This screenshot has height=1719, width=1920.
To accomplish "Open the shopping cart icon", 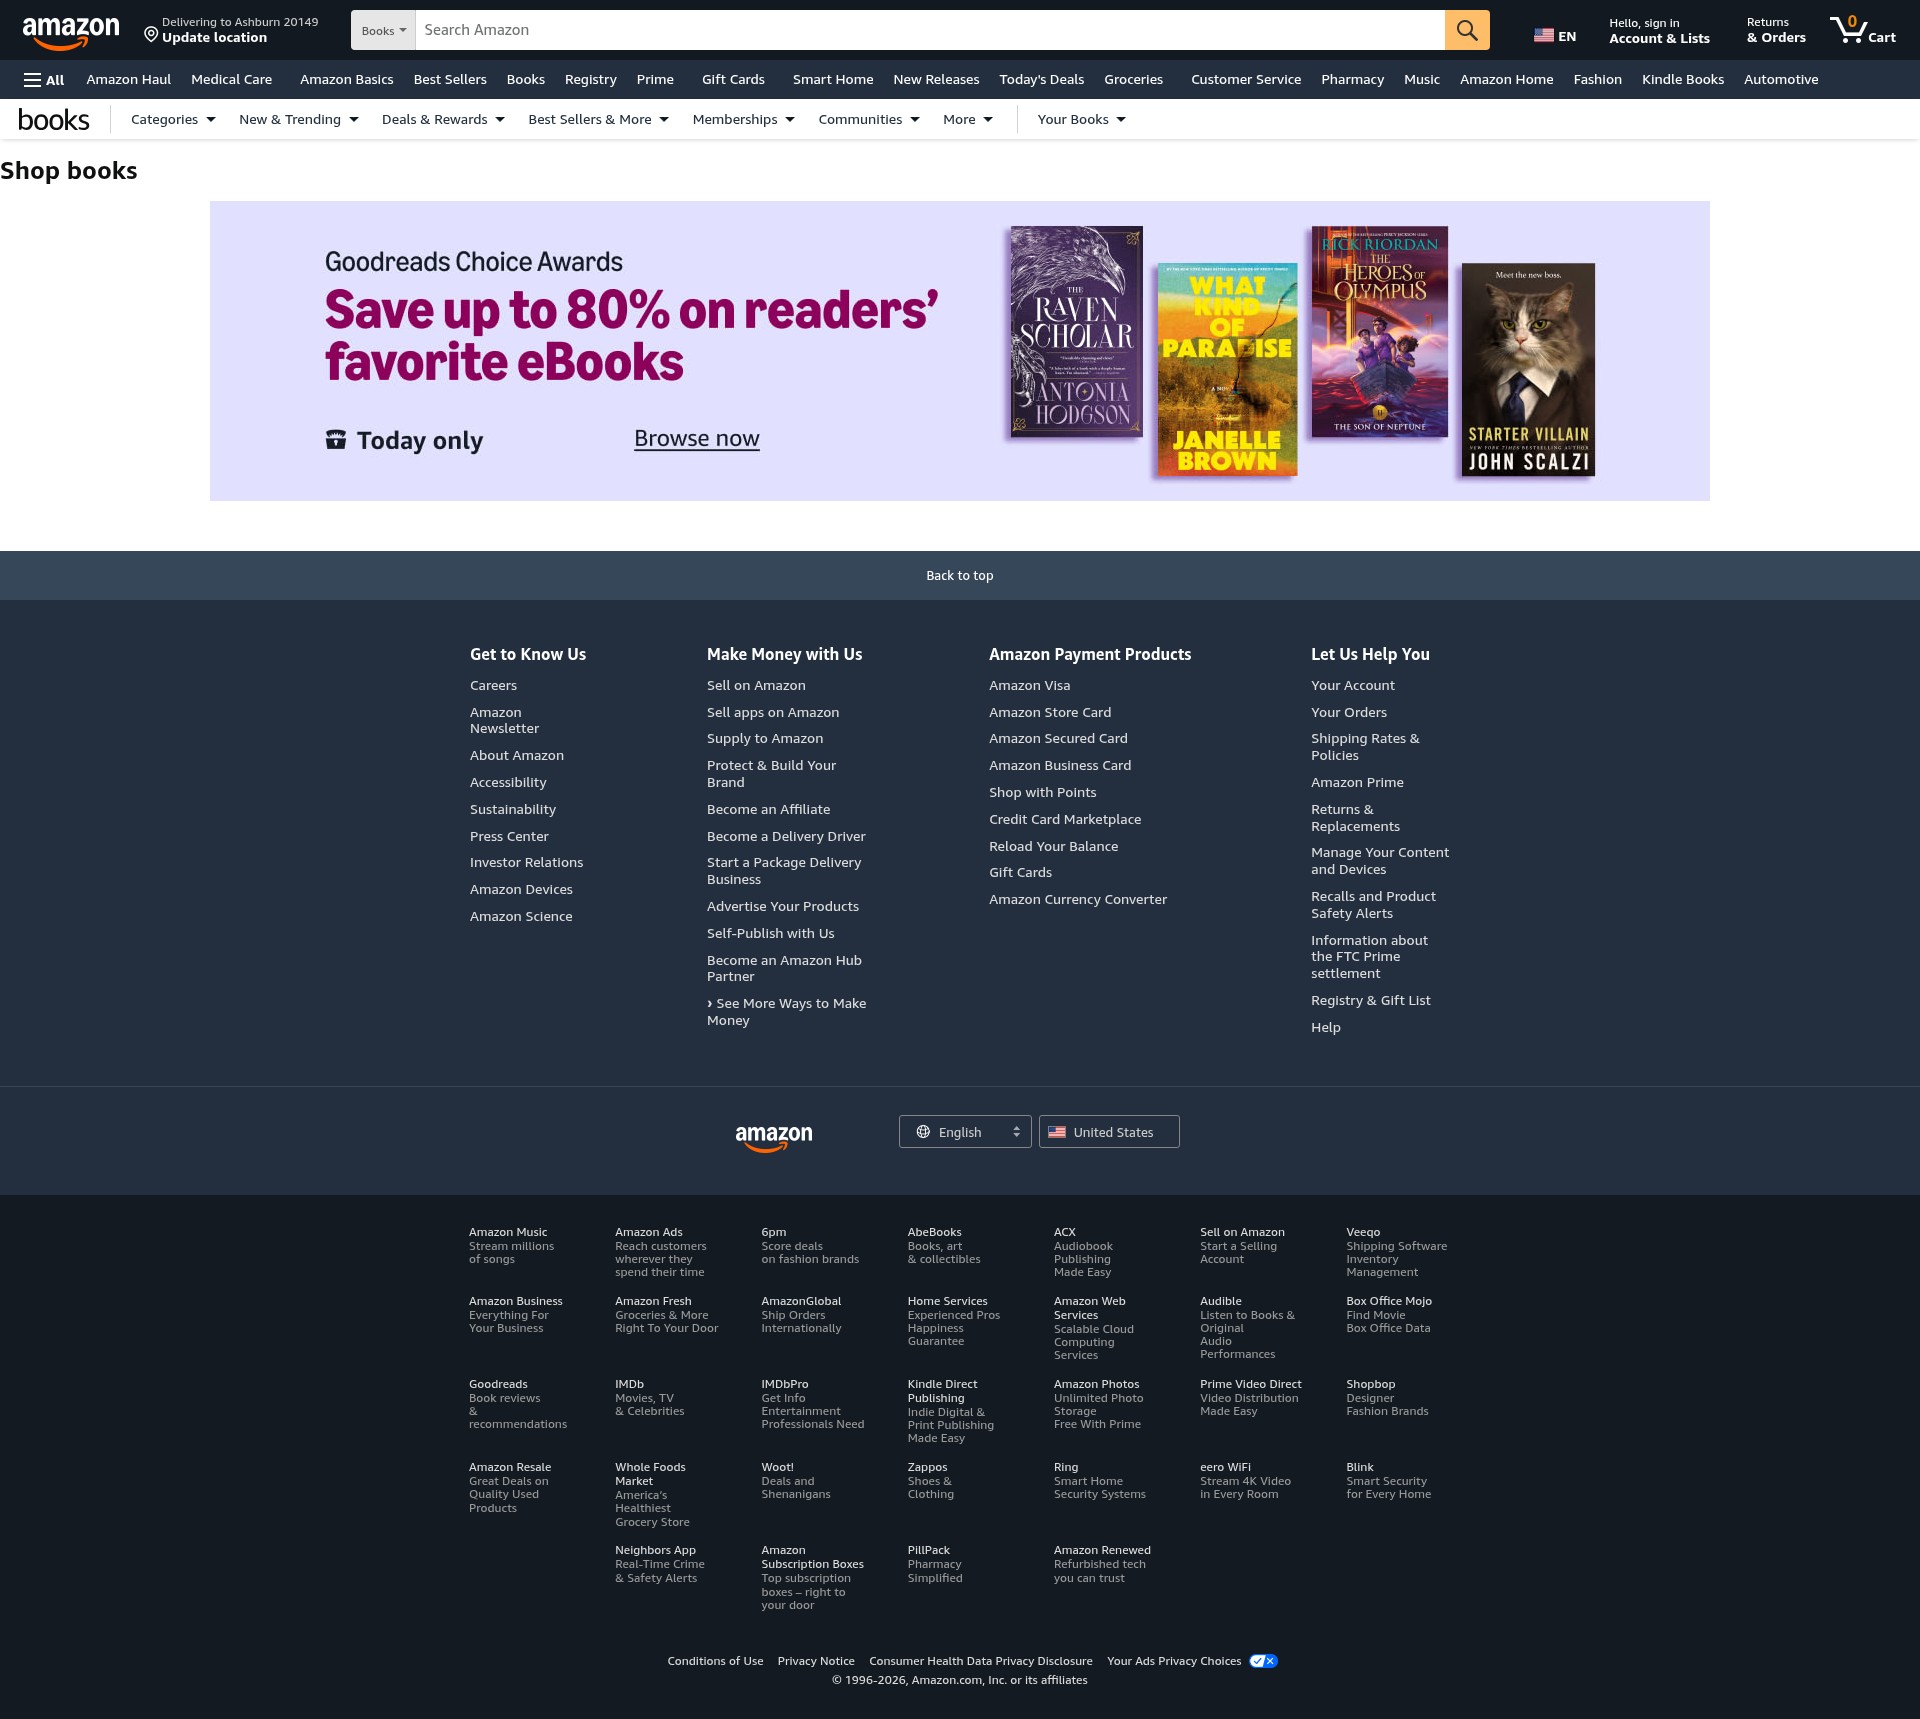I will coord(1862,30).
